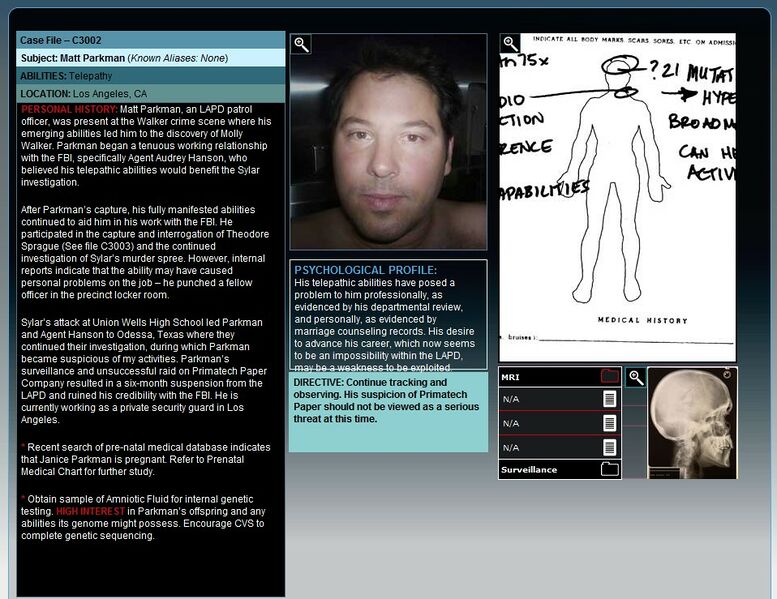This screenshot has height=599, width=777.
Task: Select the skull X-ray image
Action: [692, 422]
